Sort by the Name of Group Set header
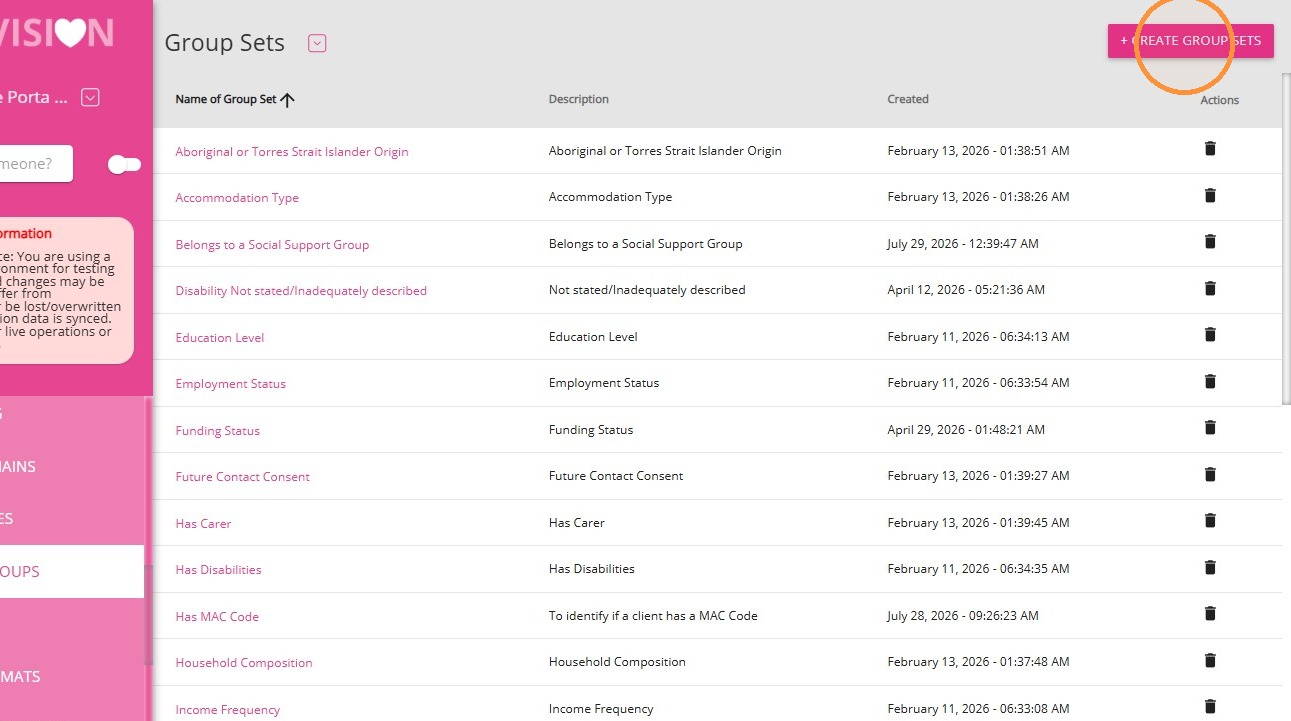The image size is (1291, 721). [x=226, y=100]
